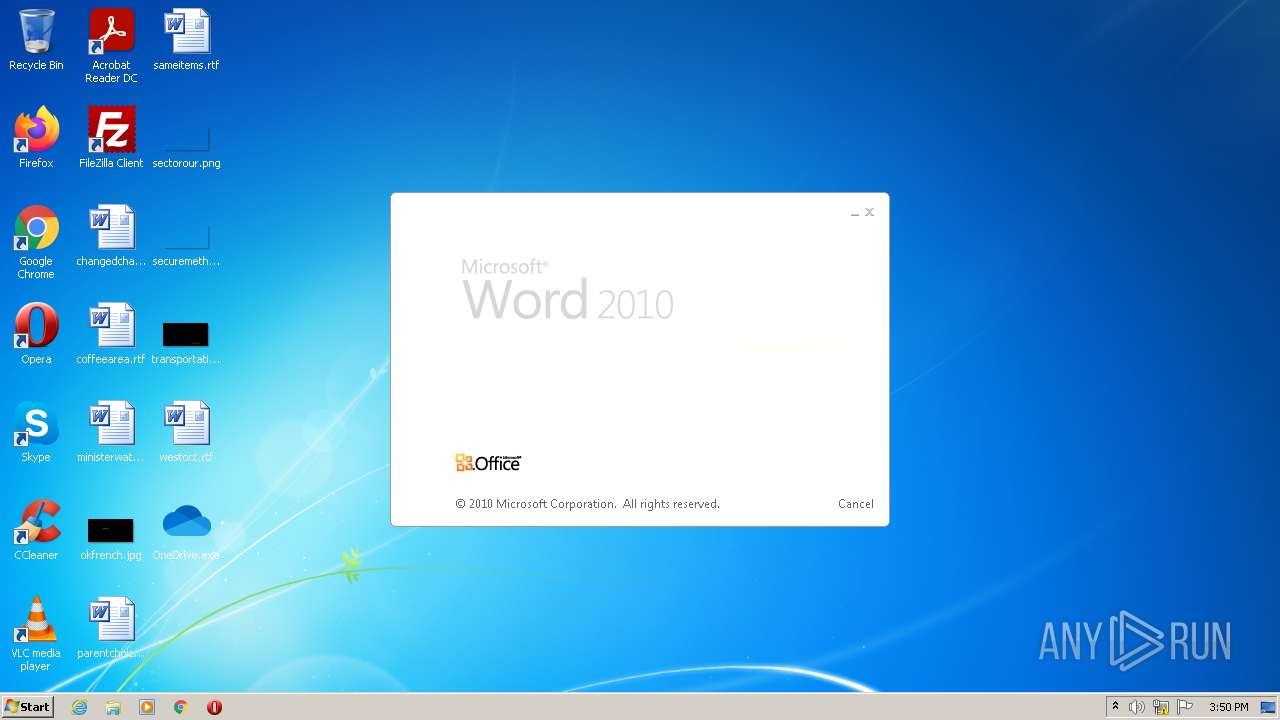The height and width of the screenshot is (720, 1280).
Task: Select the coffeearea.rtf document
Action: (111, 334)
